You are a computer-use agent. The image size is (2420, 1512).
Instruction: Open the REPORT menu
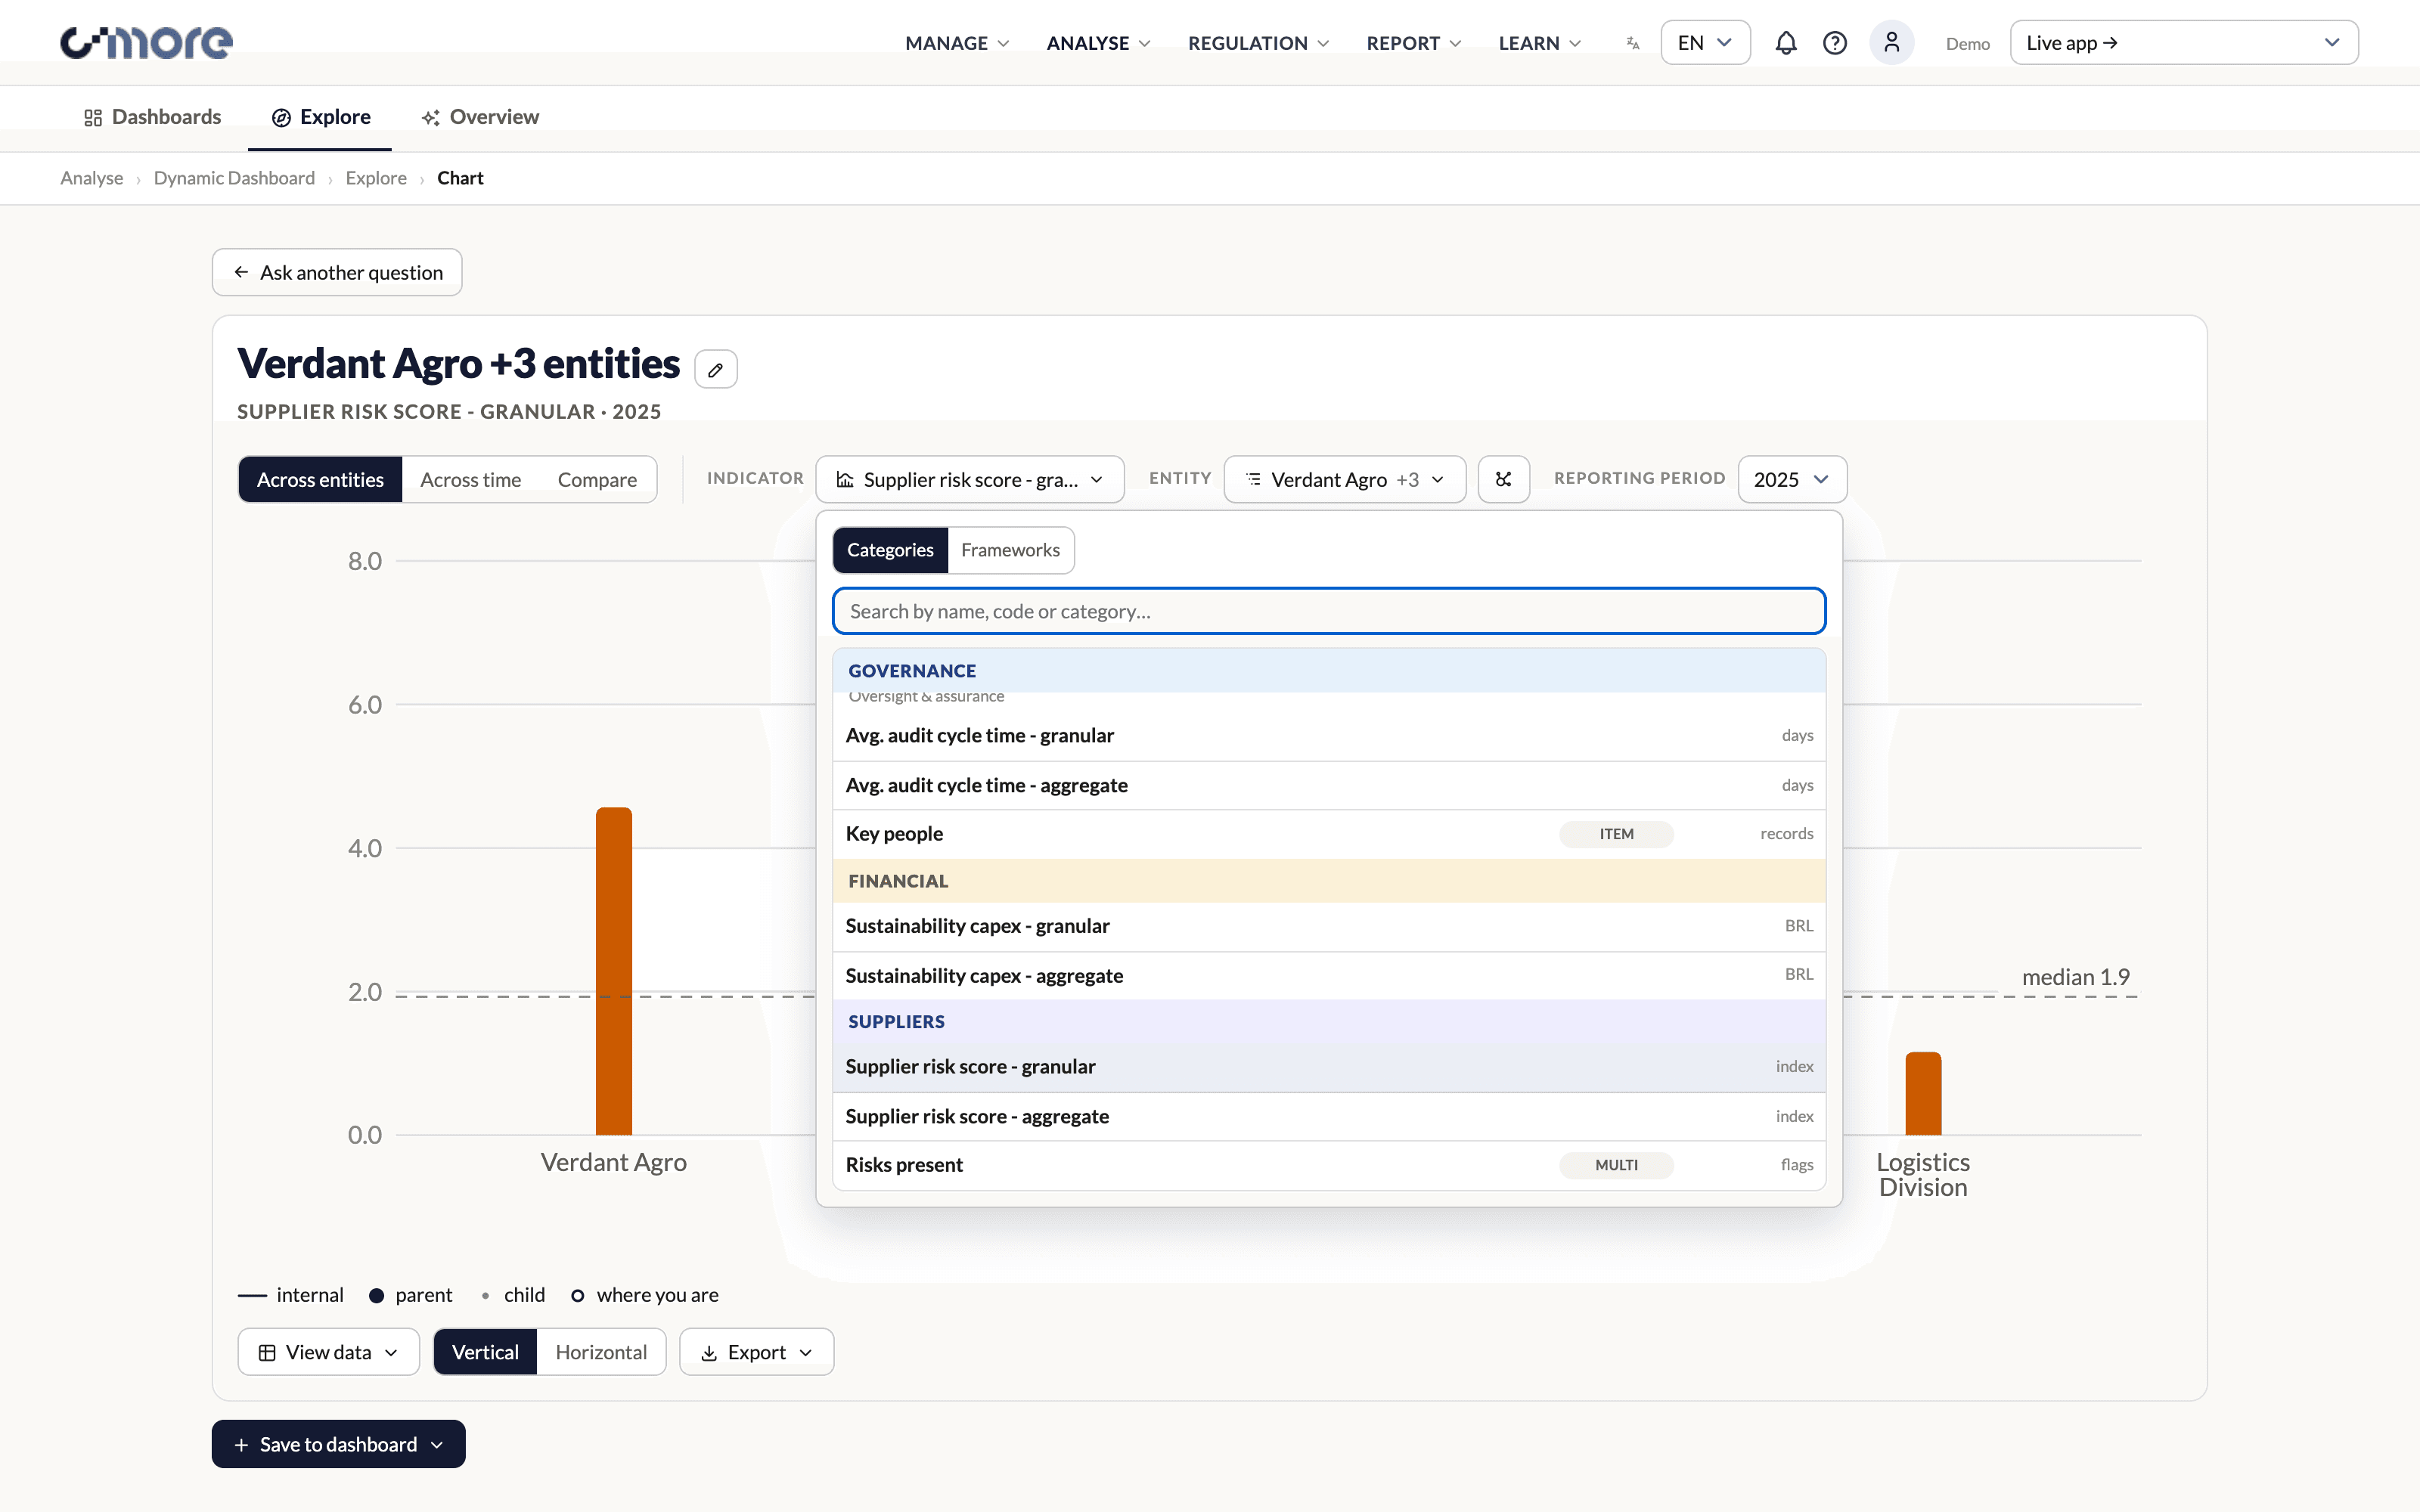[x=1414, y=43]
